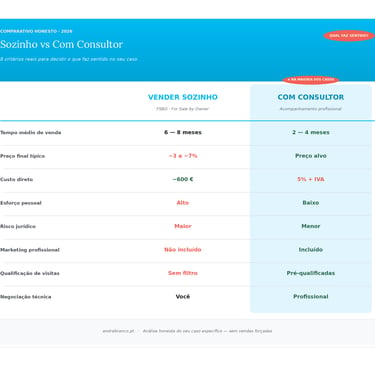Image resolution: width=375 pixels, height=366 pixels.
Task: Click the 'COM CONSULTOR' column header
Action: pos(311,97)
